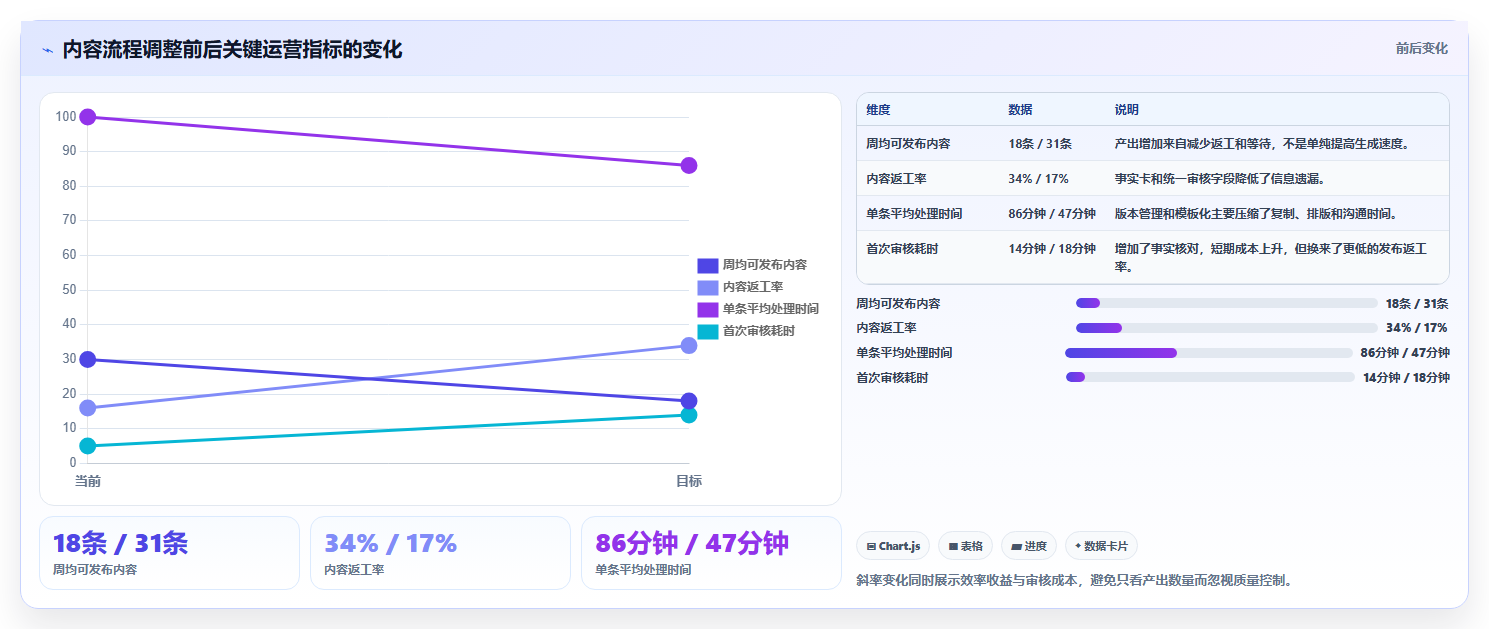Click the 单条平均处理时间 progress bar
Screen dimensions: 1489x629
point(1209,353)
